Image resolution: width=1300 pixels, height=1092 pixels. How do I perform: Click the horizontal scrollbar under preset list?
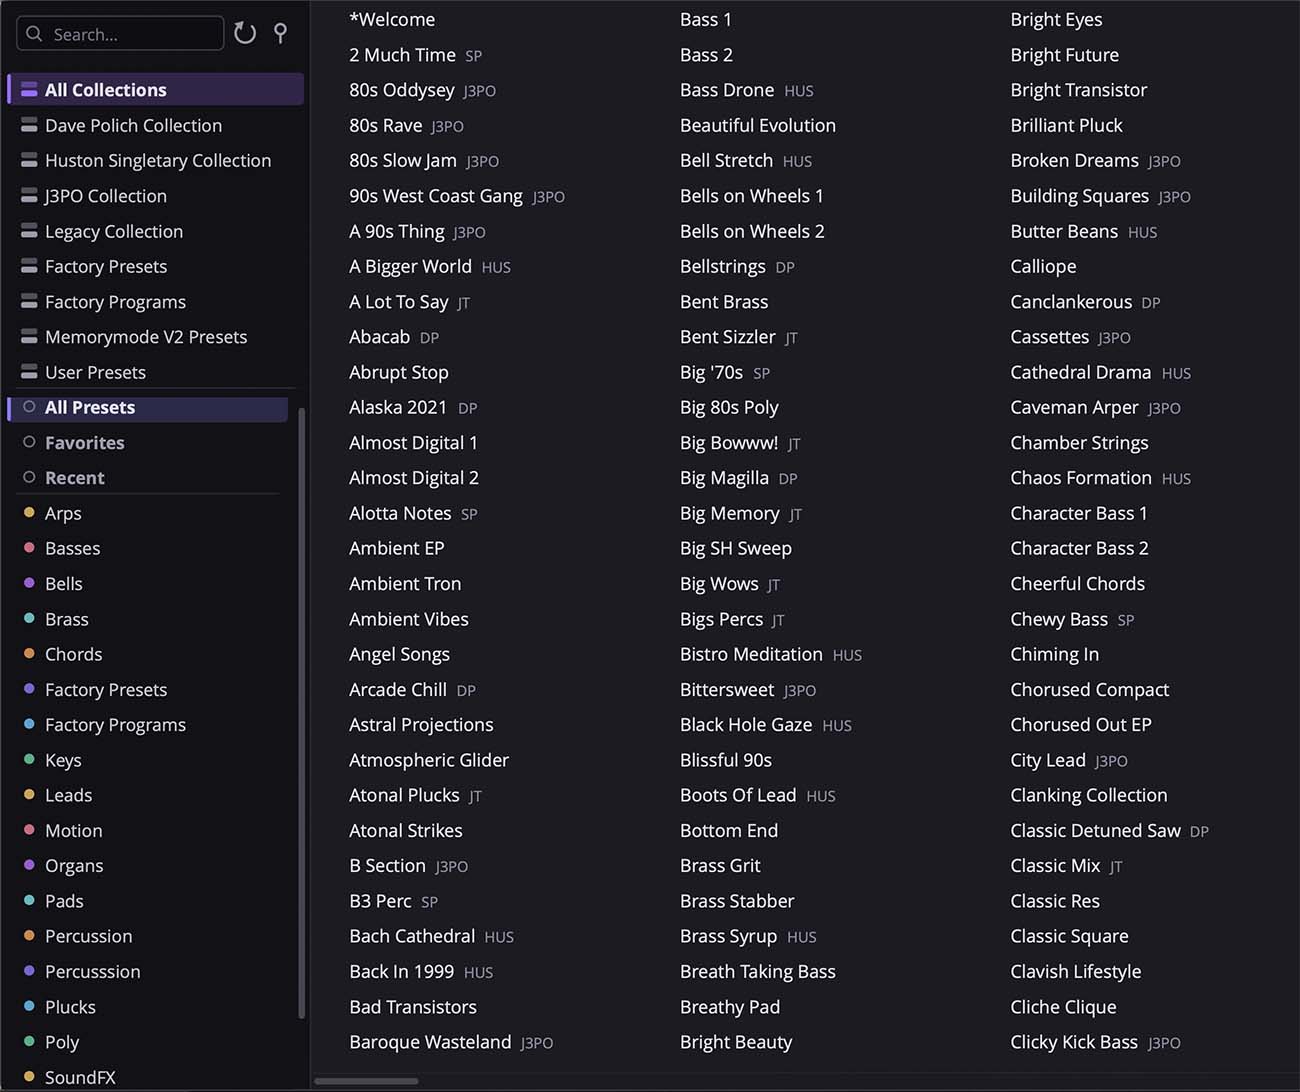coord(366,1081)
